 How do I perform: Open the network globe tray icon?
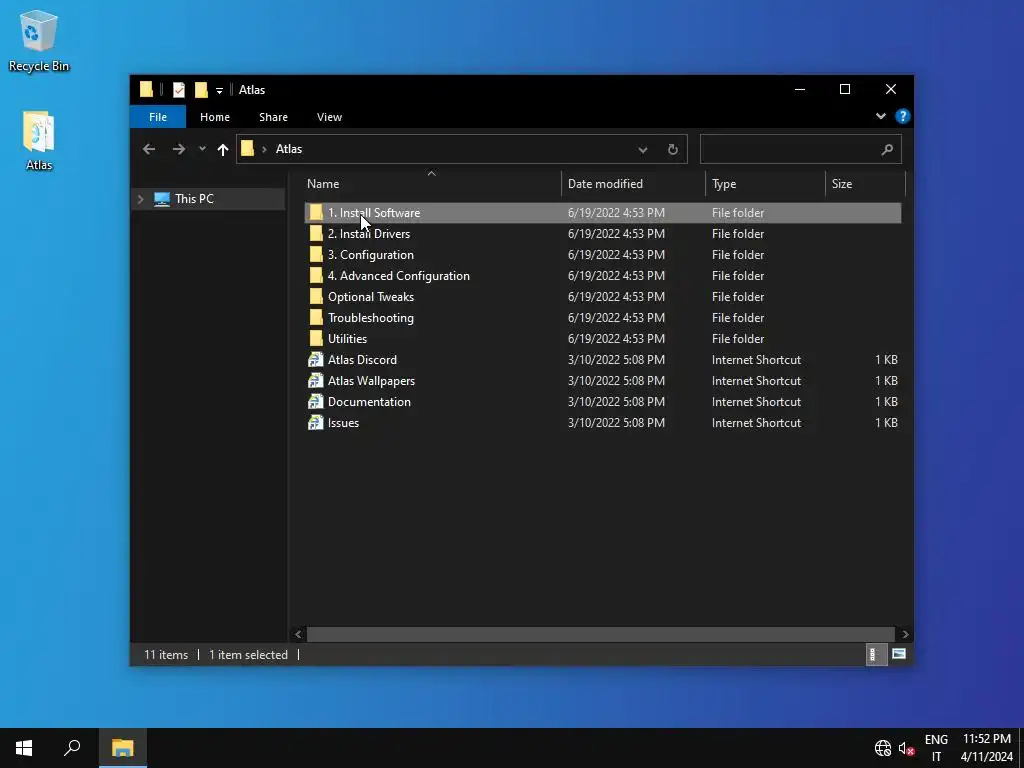coord(882,748)
